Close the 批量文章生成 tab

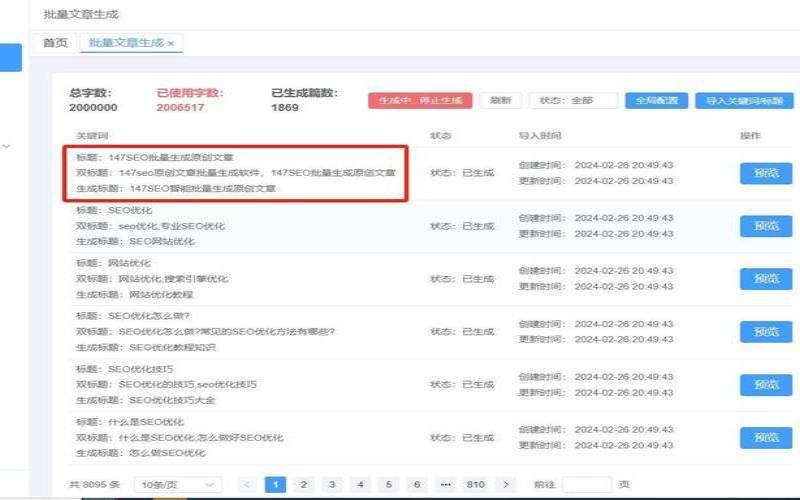170,44
